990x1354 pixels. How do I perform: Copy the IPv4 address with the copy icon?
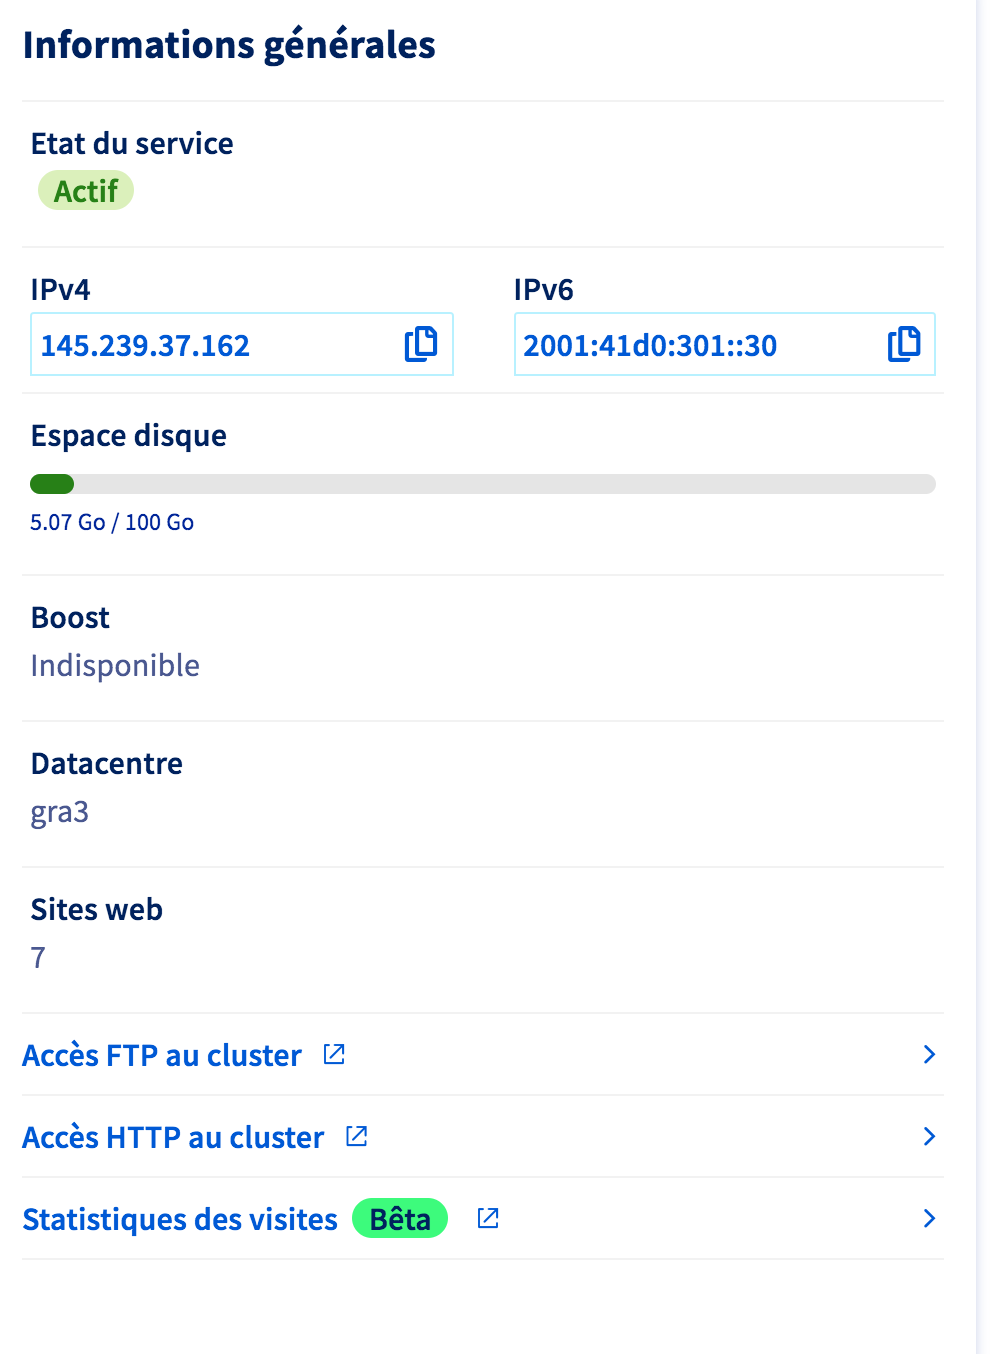(x=421, y=344)
